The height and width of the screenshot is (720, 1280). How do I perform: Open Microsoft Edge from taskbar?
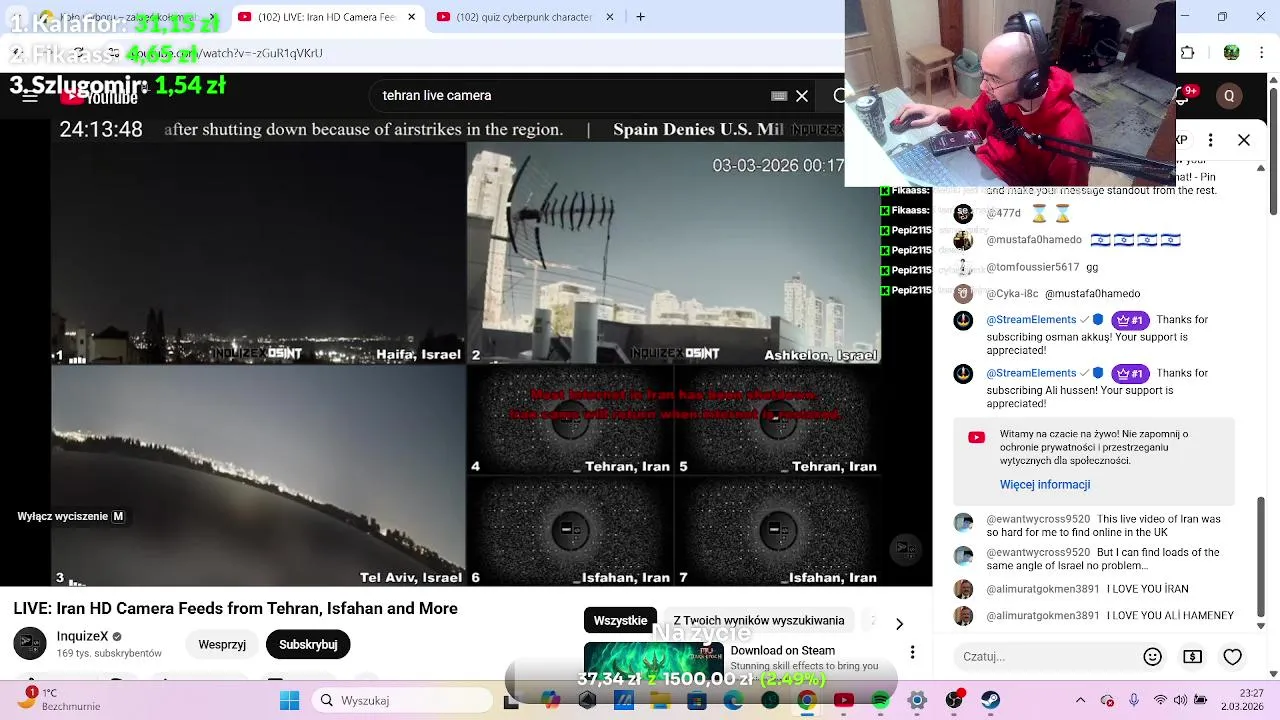pyautogui.click(x=733, y=701)
